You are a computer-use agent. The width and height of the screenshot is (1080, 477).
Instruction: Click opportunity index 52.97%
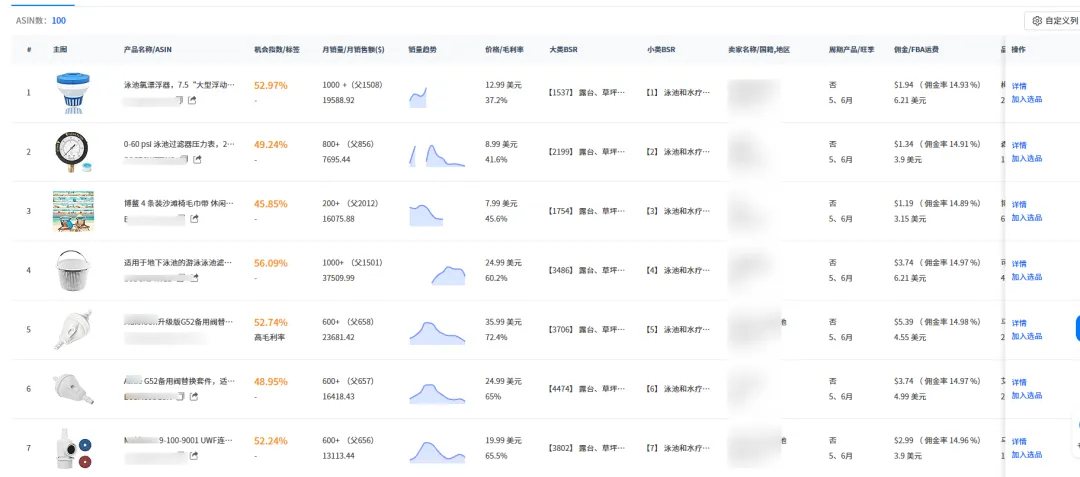271,85
